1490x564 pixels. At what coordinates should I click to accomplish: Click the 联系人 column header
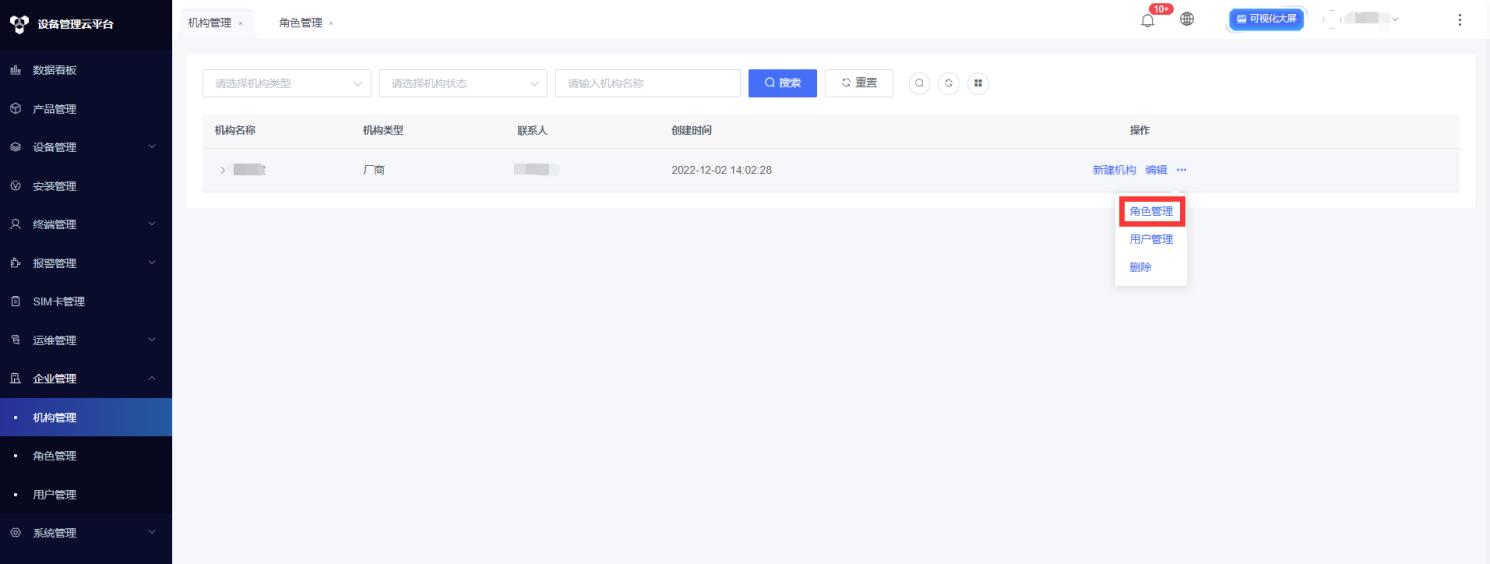532,131
